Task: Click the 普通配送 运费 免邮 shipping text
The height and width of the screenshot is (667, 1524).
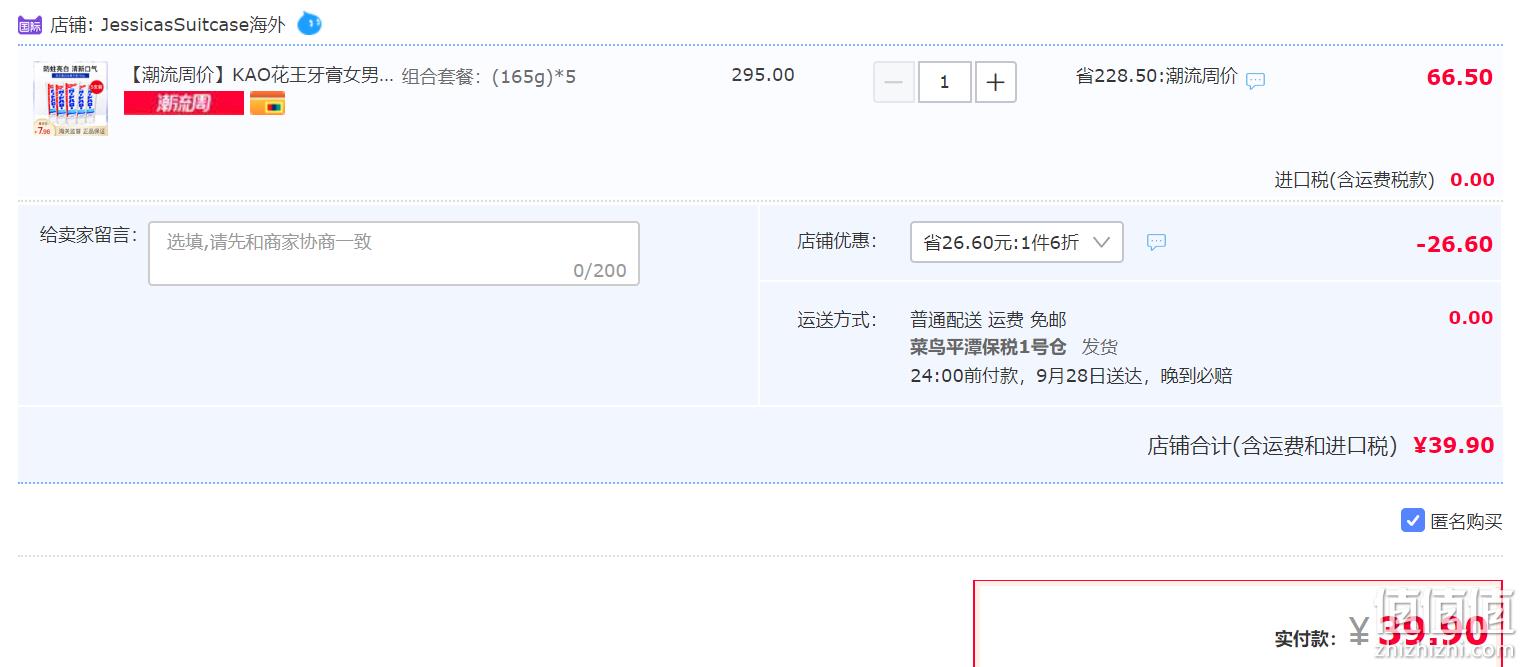Action: 988,319
